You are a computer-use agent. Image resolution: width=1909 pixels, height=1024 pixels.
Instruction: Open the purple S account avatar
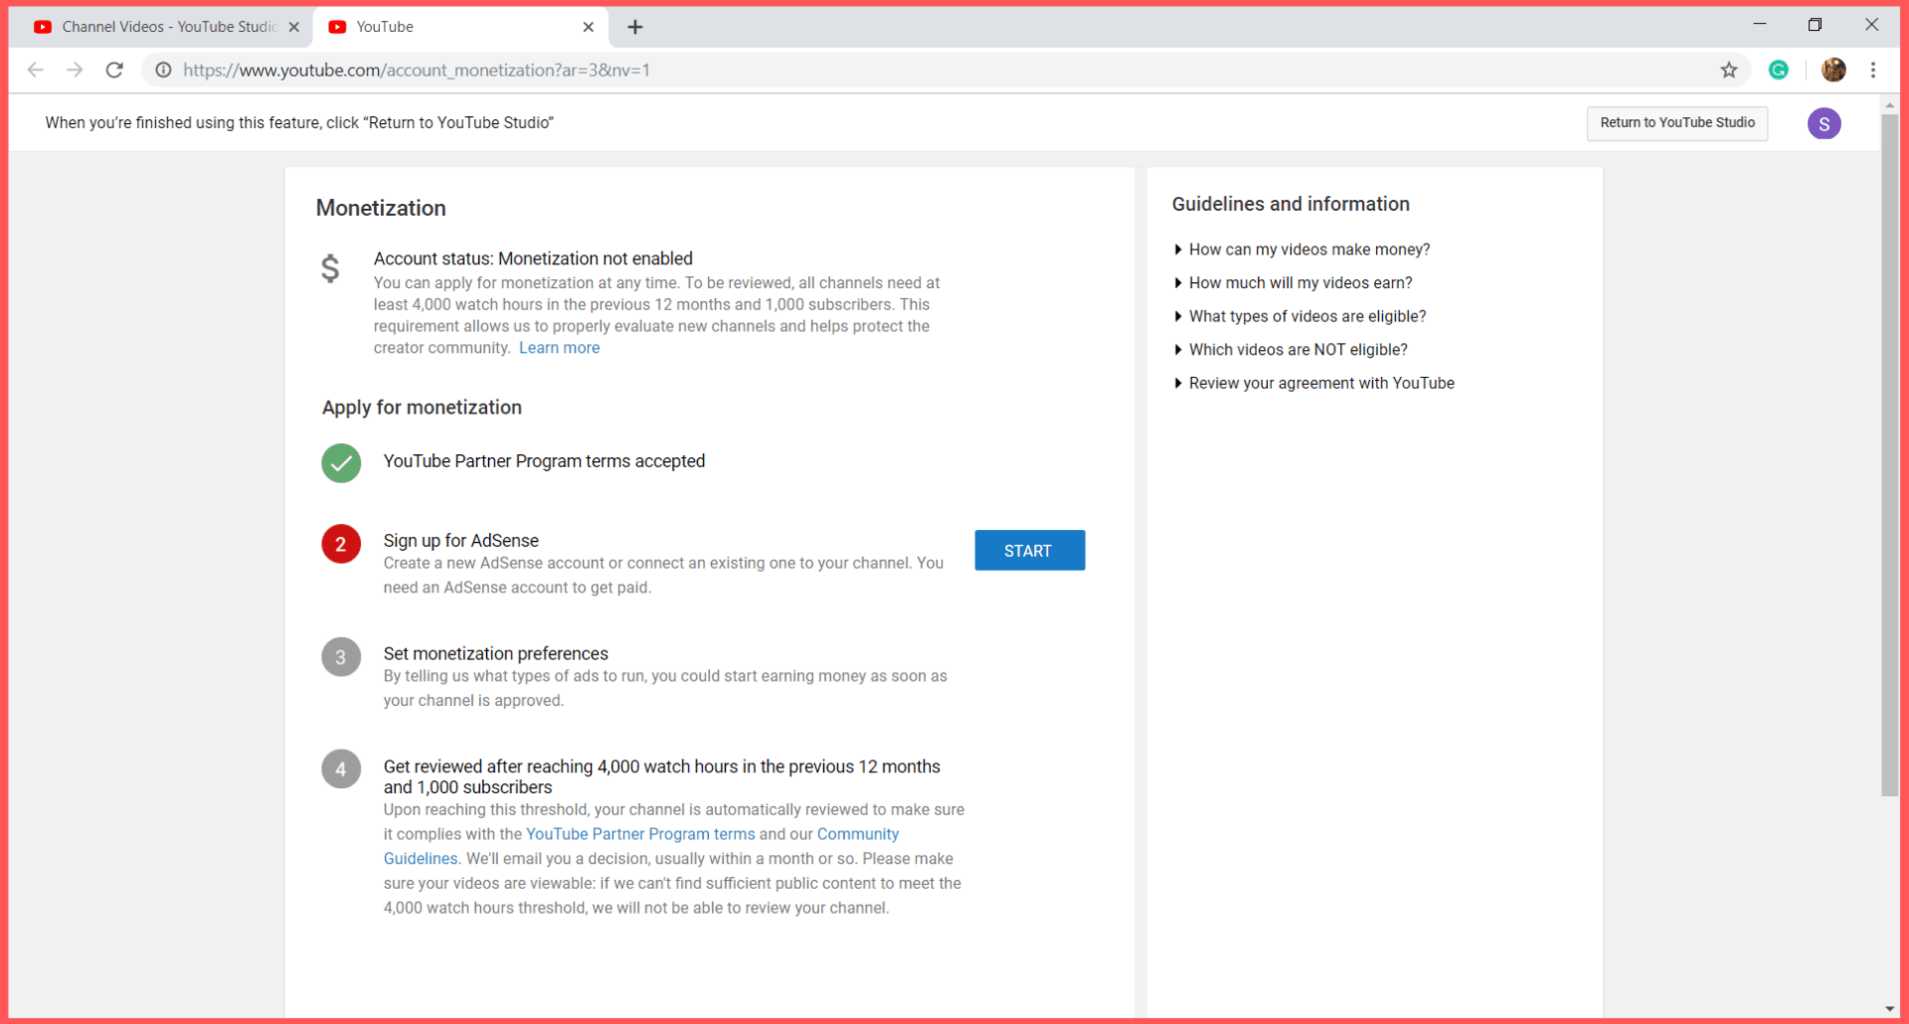point(1824,124)
